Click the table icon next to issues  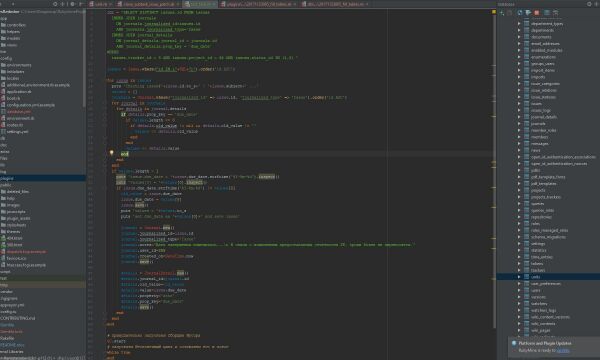point(527,104)
